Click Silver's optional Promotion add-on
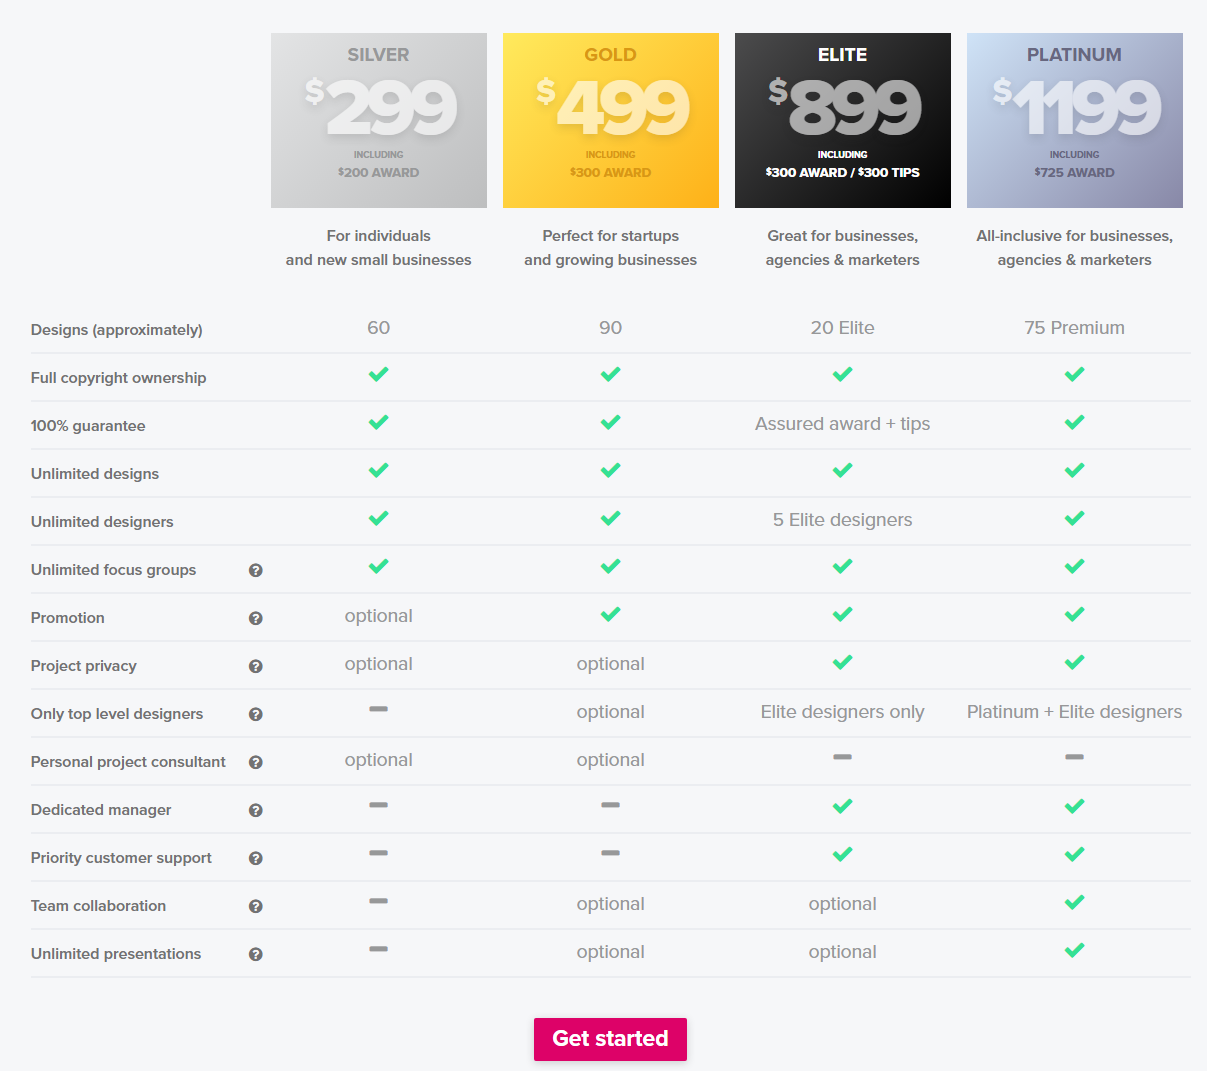Image resolution: width=1207 pixels, height=1071 pixels. click(x=379, y=616)
